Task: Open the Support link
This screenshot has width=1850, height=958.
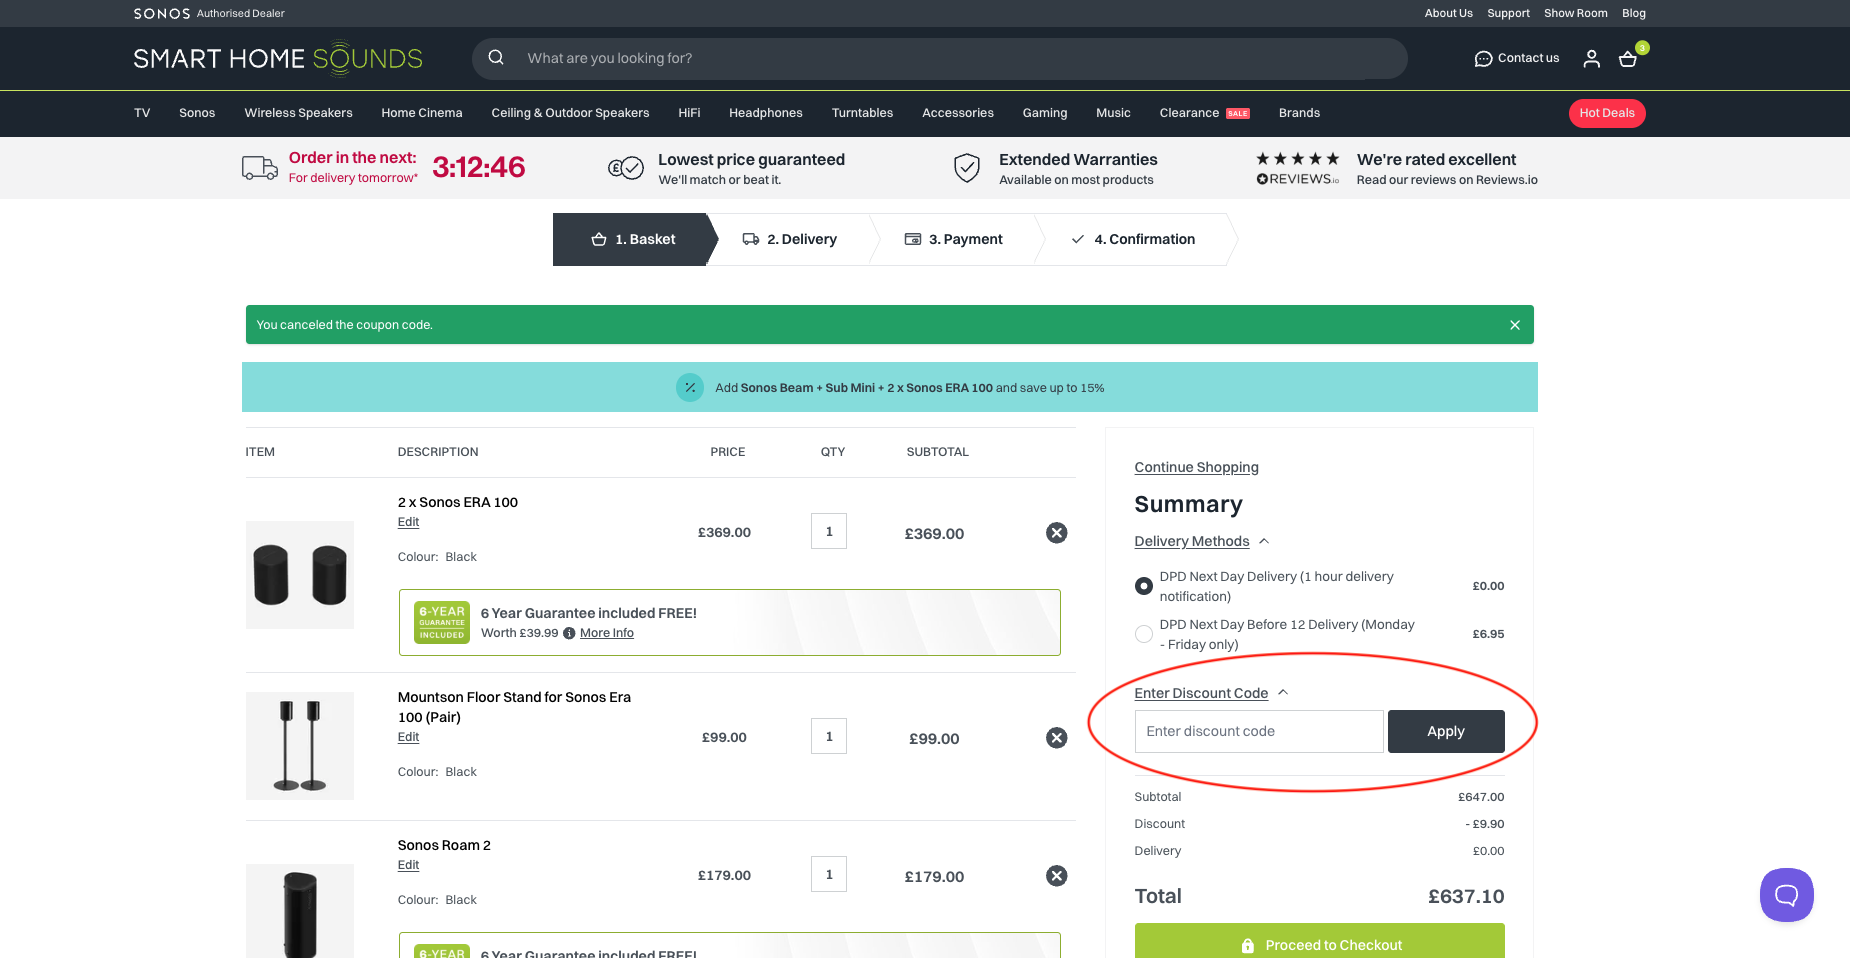Action: 1508,13
